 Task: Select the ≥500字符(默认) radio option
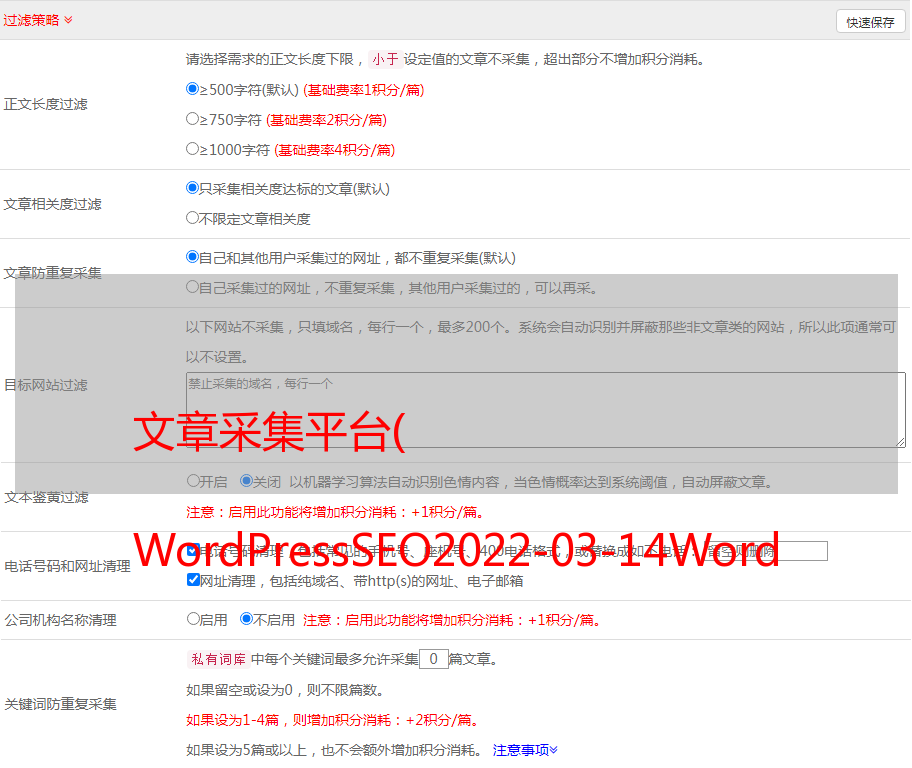[x=192, y=89]
